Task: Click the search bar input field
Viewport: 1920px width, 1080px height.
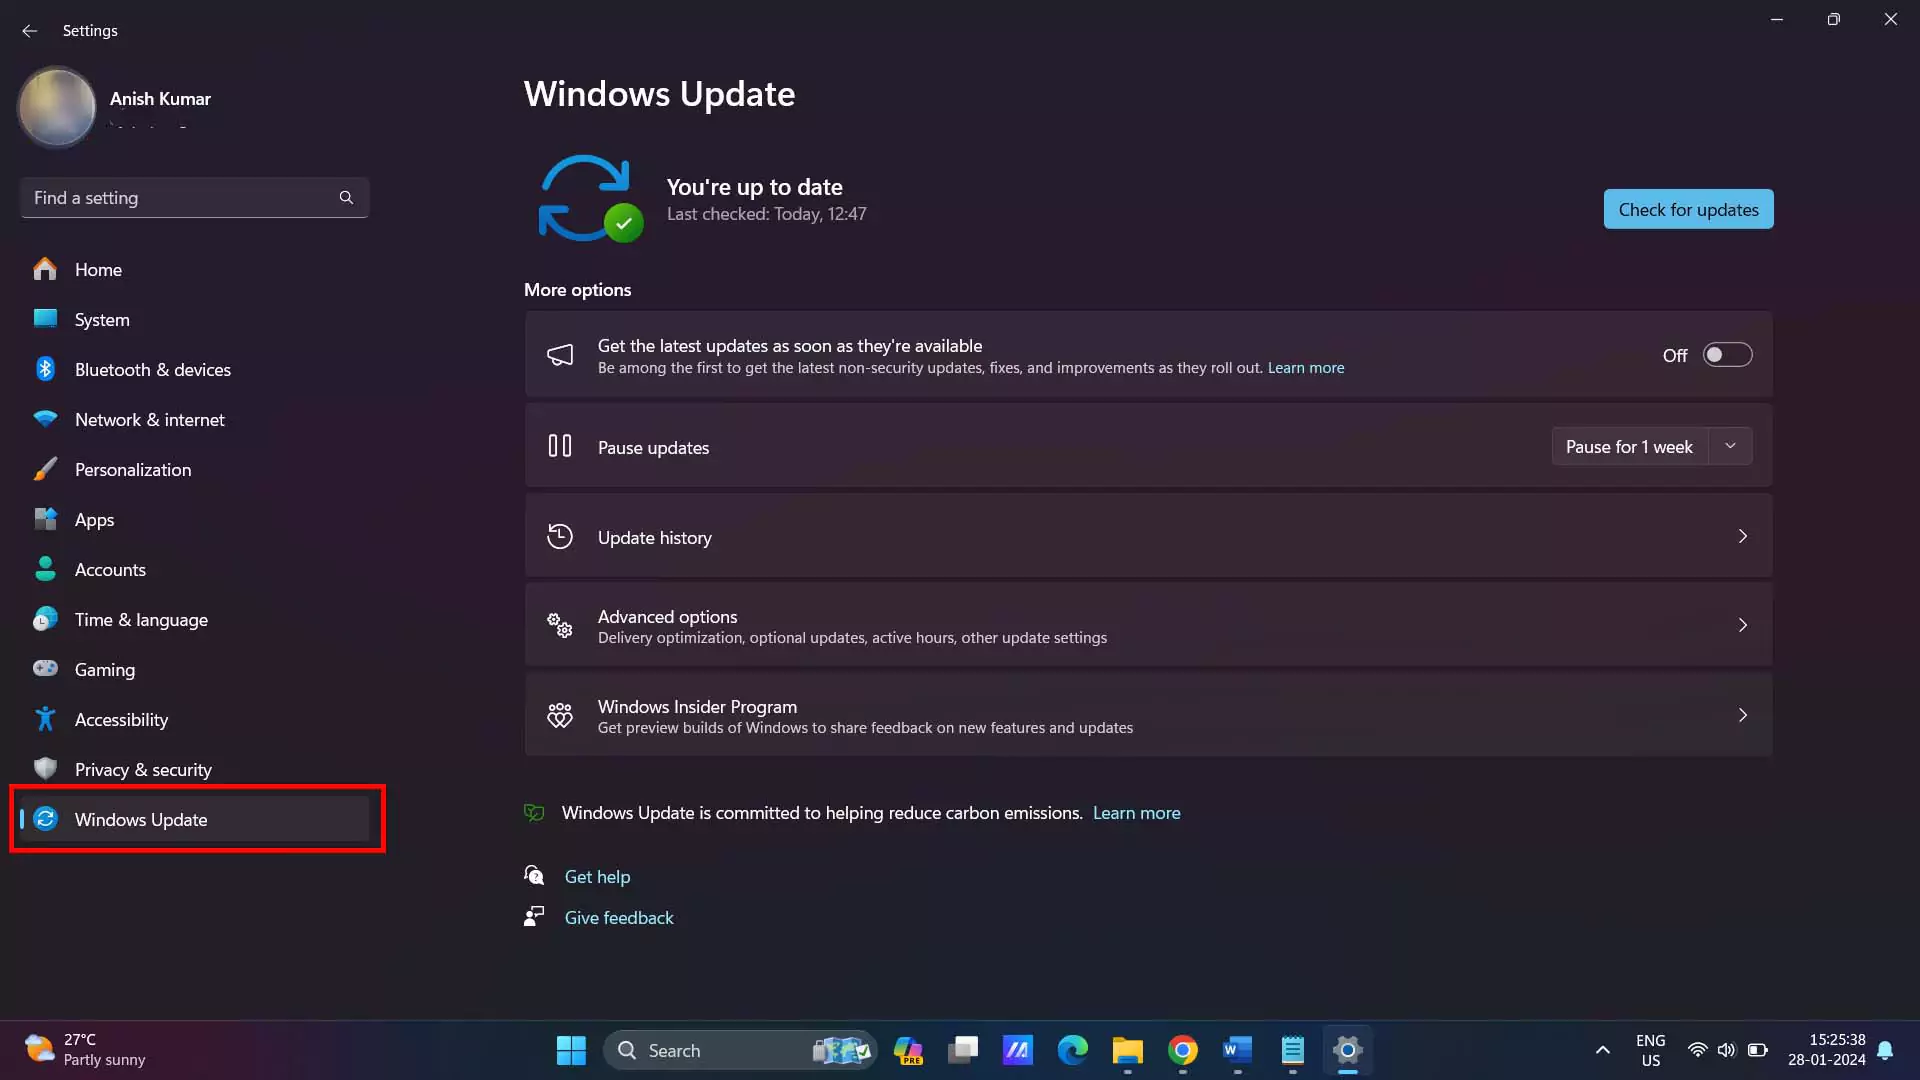Action: pos(190,198)
